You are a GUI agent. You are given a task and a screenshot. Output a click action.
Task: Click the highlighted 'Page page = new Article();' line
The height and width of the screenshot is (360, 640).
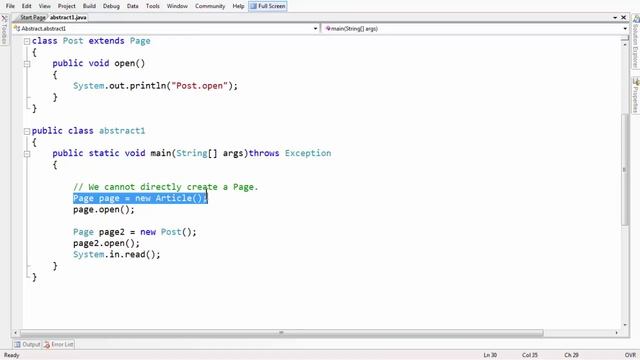[140, 198]
